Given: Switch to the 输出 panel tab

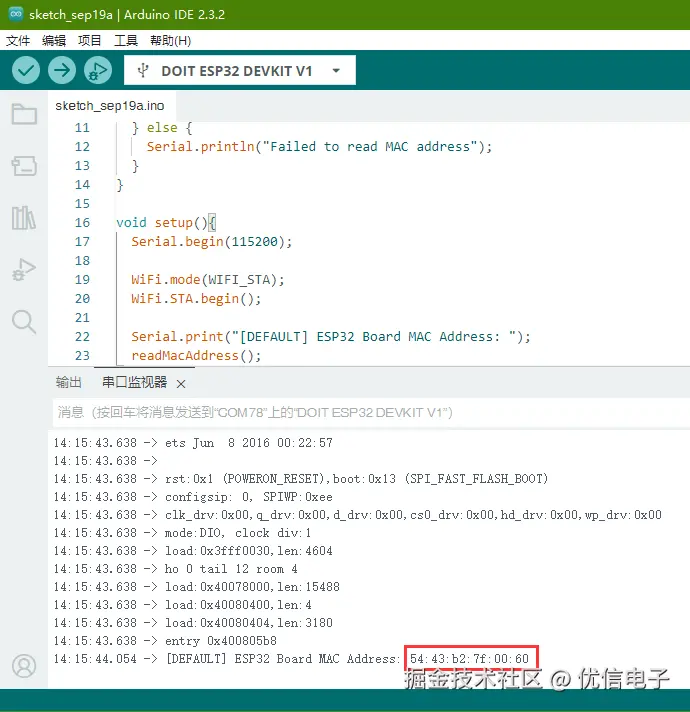Looking at the screenshot, I should [69, 382].
